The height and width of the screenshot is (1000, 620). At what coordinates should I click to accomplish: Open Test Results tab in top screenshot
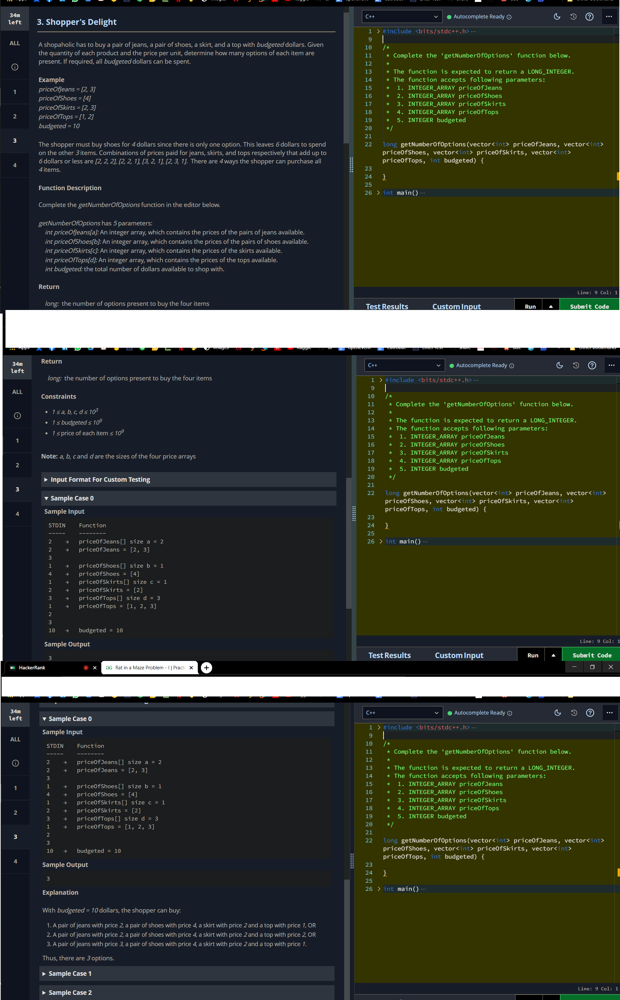click(387, 307)
